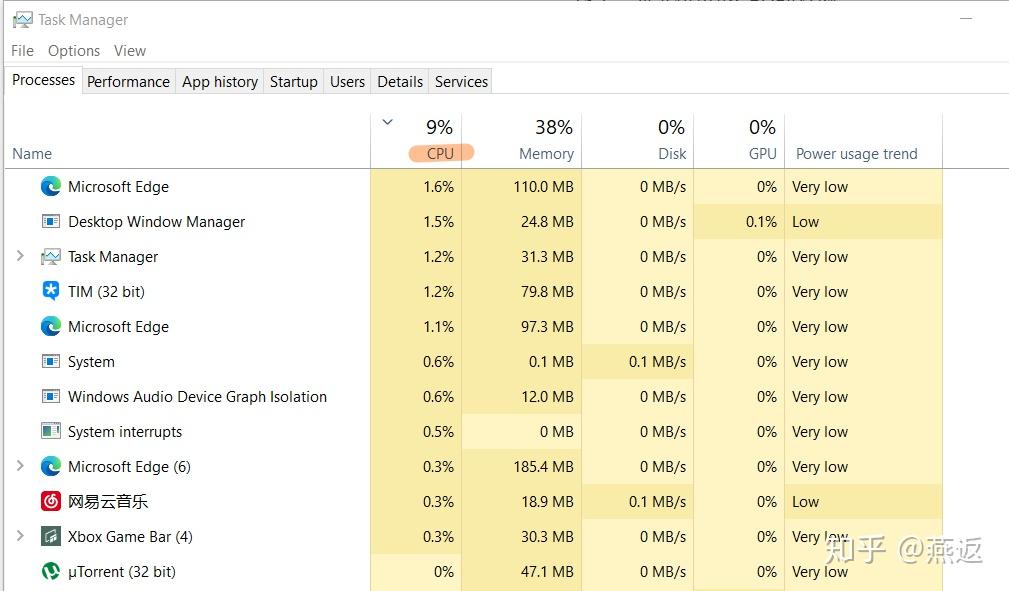Image resolution: width=1009 pixels, height=591 pixels.
Task: Sort by the GPU column header
Action: (x=763, y=154)
